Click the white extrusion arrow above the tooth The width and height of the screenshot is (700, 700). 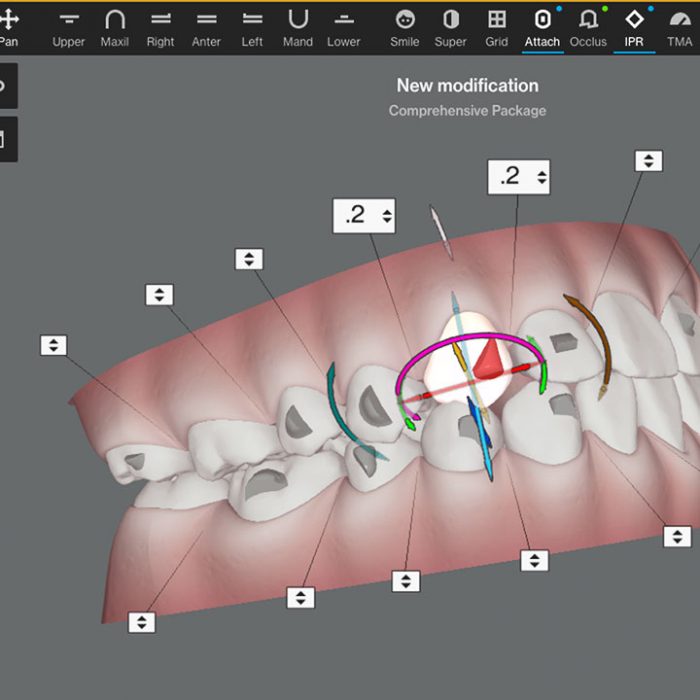tap(441, 231)
